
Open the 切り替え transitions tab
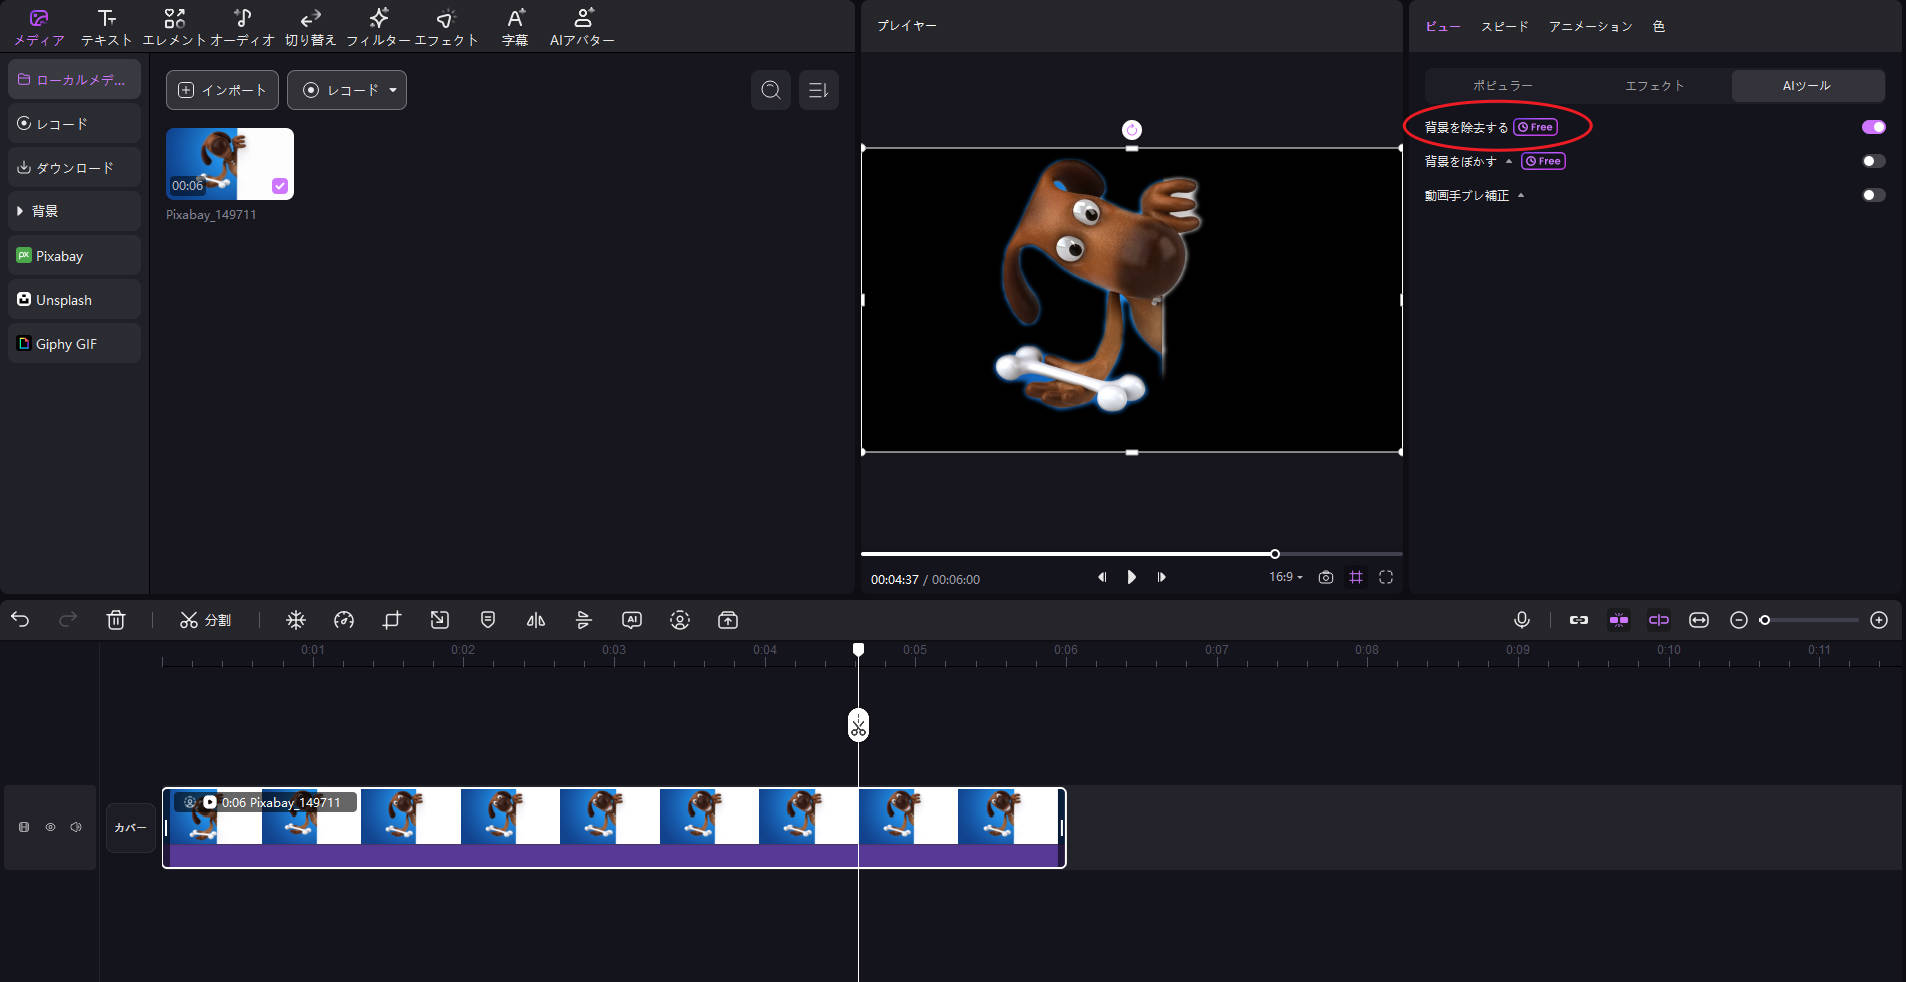pos(310,28)
